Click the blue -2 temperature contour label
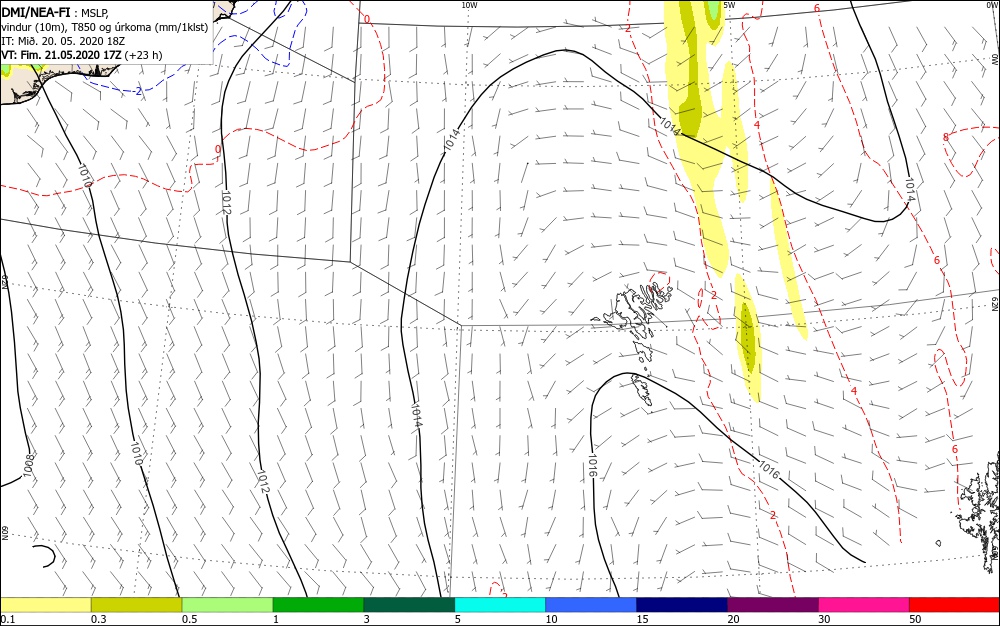Image resolution: width=1000 pixels, height=626 pixels. click(x=137, y=91)
